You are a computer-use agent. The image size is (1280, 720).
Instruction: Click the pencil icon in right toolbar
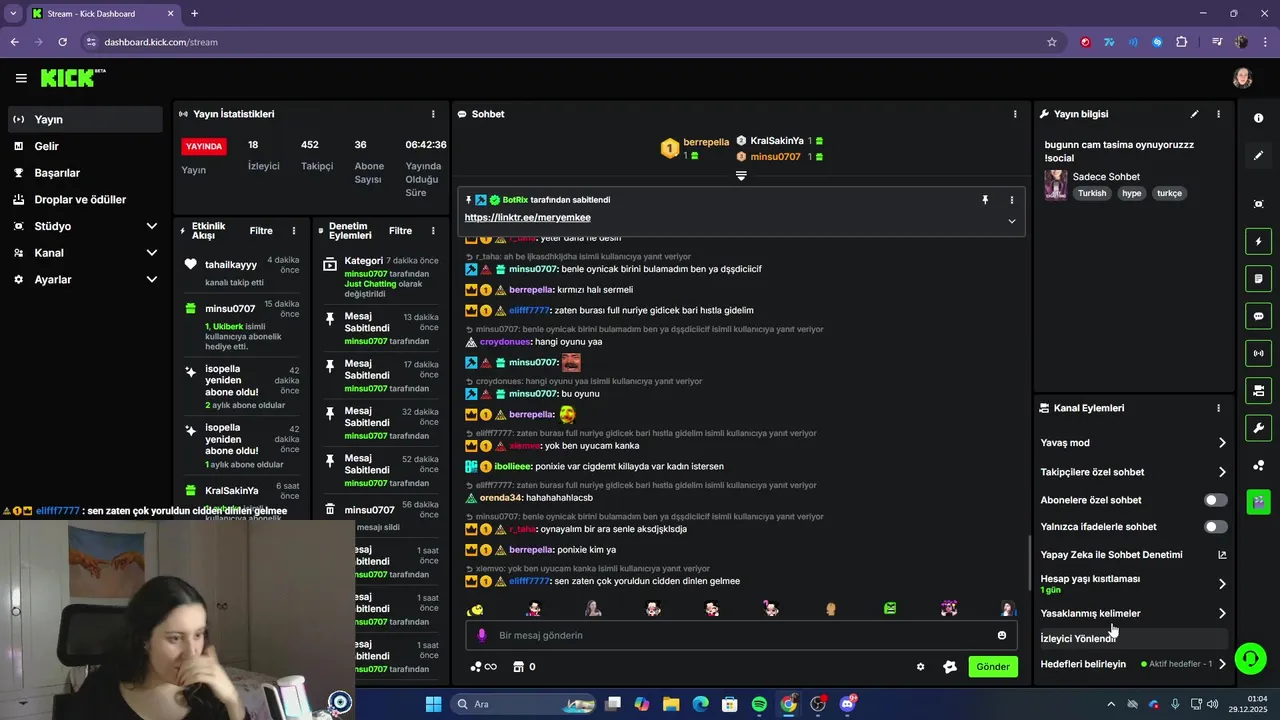click(x=1258, y=156)
